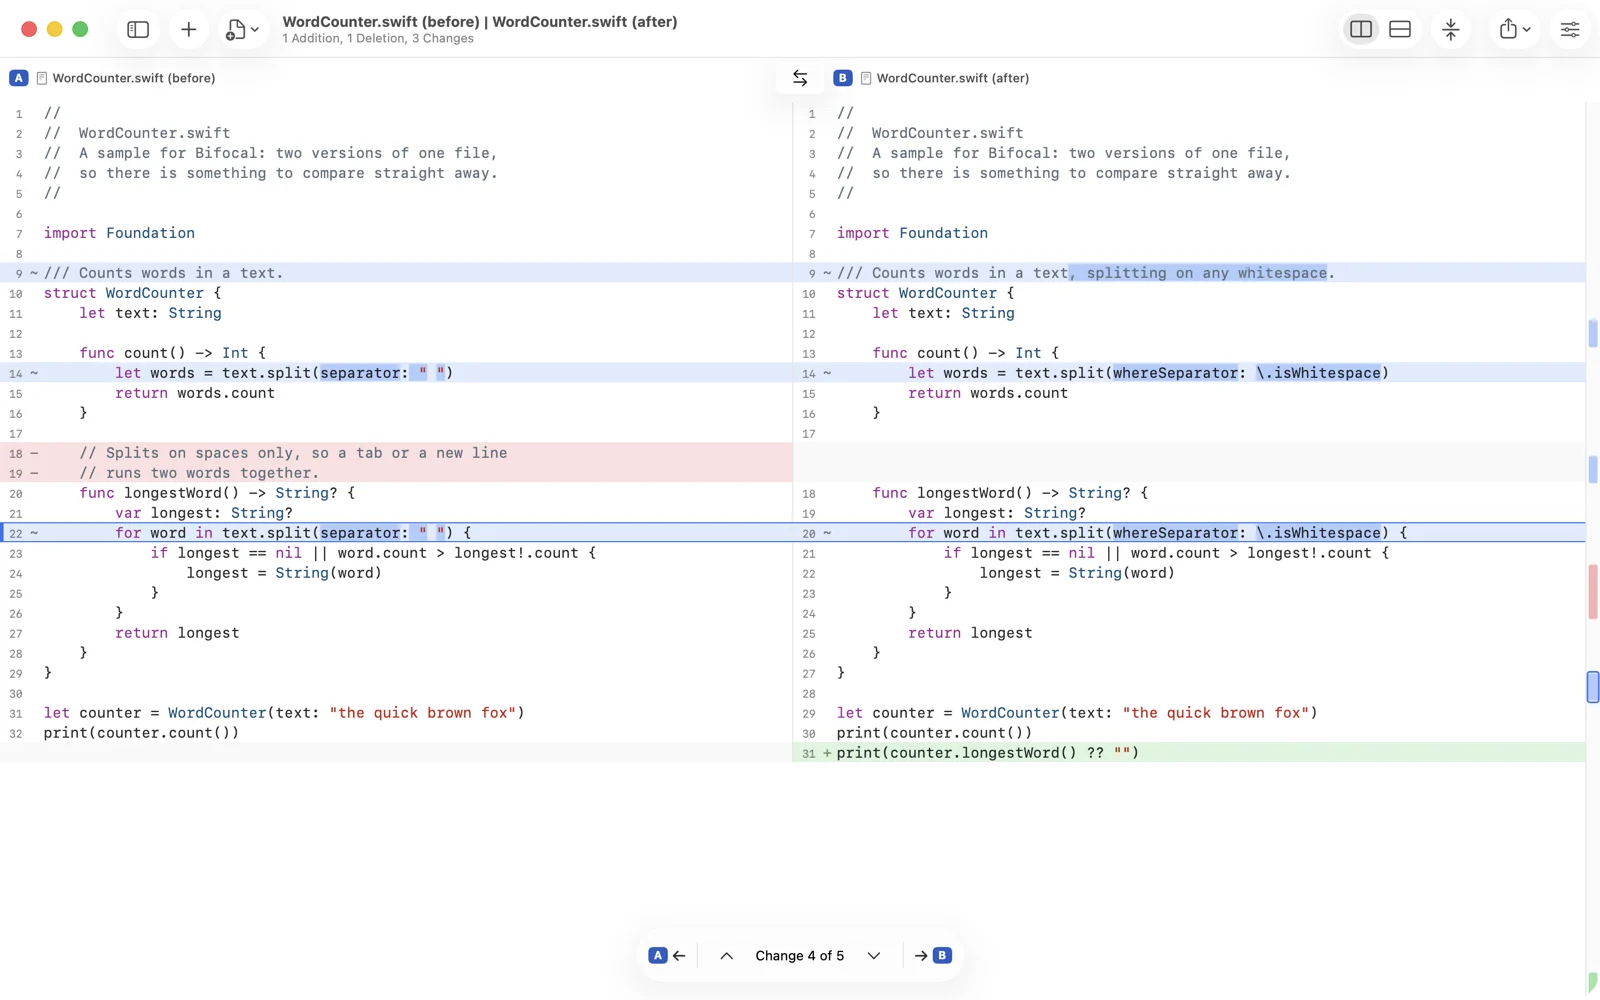
Task: Swap the A and B sides
Action: click(x=800, y=78)
